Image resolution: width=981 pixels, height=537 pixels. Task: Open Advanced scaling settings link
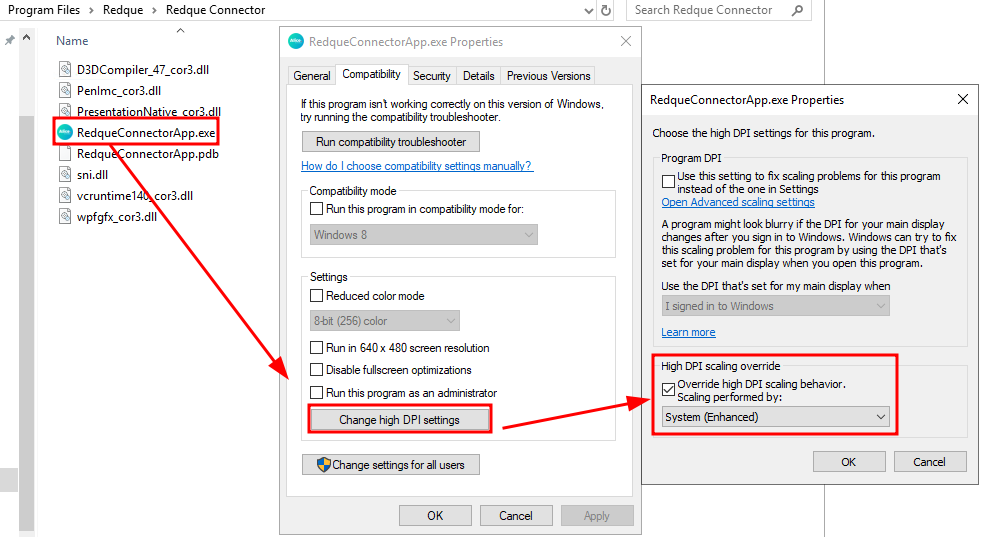[737, 202]
